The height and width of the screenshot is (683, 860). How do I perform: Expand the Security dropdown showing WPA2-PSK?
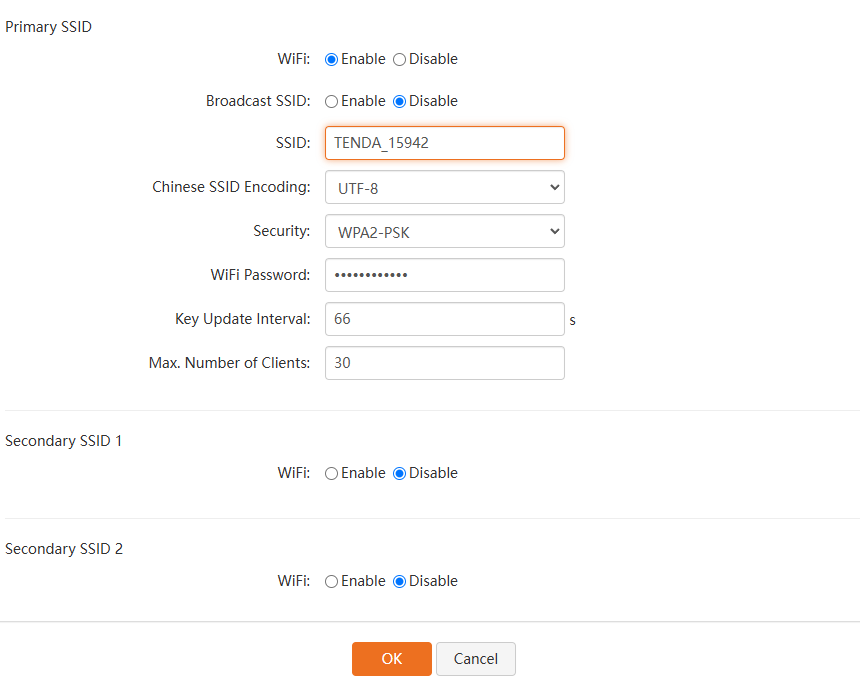pyautogui.click(x=444, y=231)
